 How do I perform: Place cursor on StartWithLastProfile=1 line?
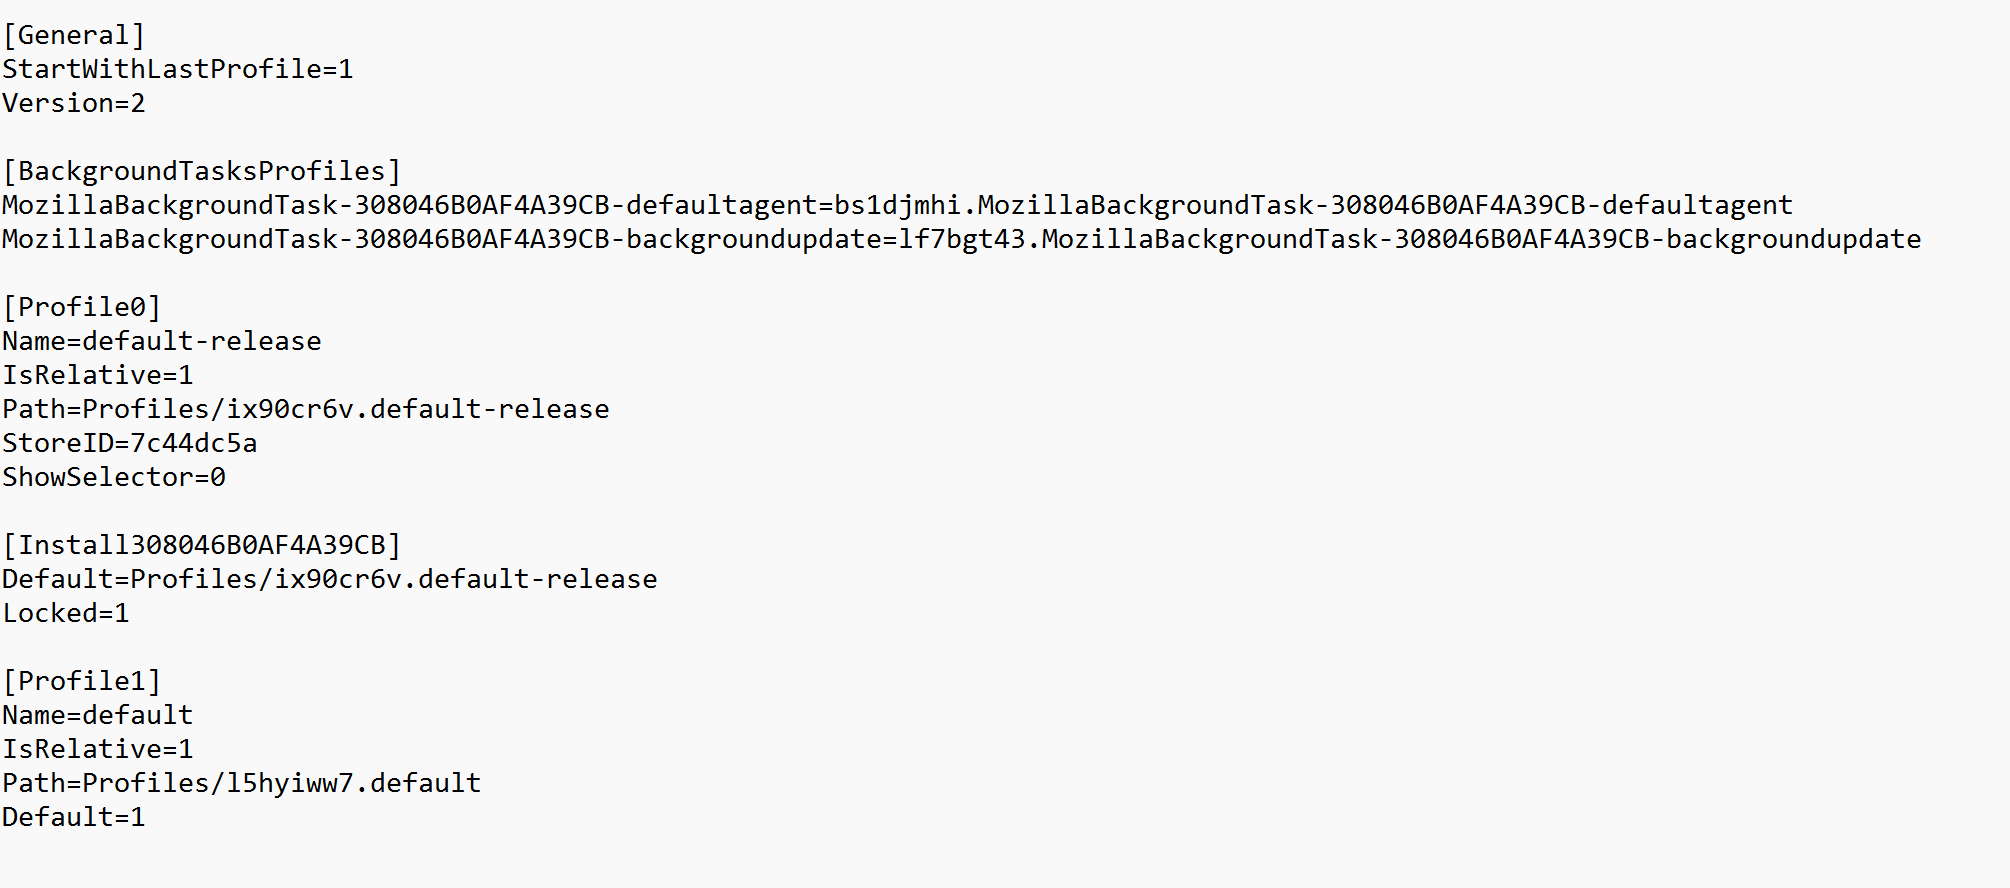178,69
